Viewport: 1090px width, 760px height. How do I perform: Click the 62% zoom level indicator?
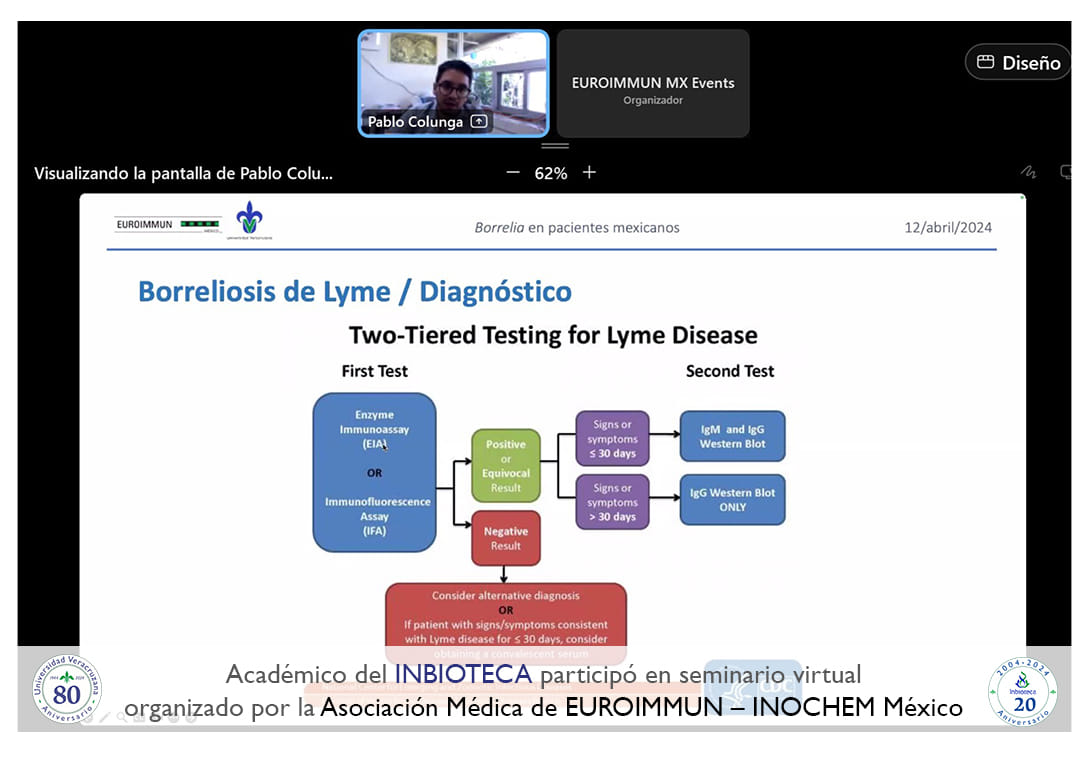550,173
